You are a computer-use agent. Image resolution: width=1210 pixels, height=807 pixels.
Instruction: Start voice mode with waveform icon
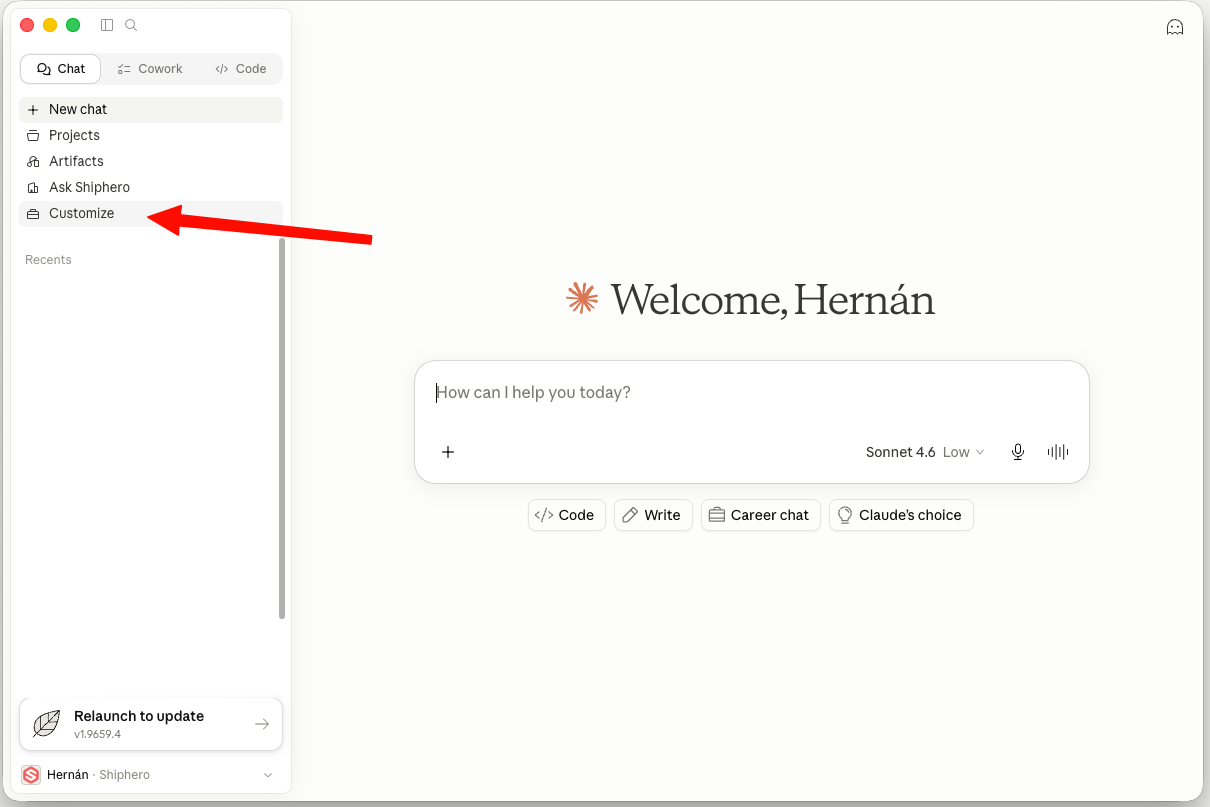[x=1058, y=452]
